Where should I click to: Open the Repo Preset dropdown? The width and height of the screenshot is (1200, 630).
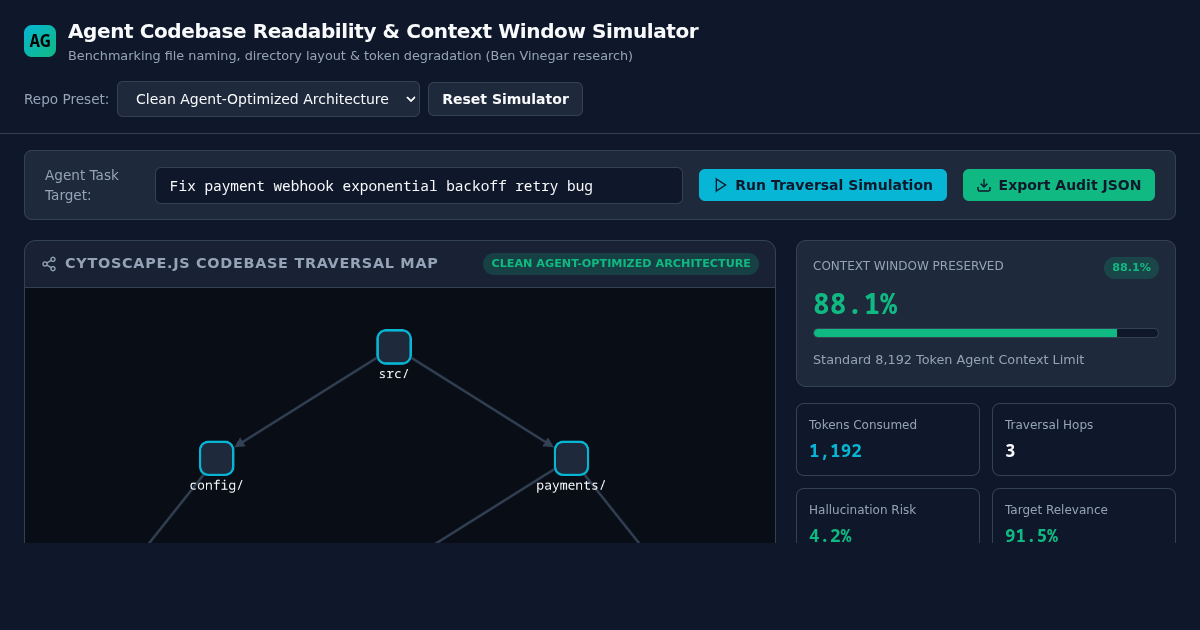click(268, 99)
